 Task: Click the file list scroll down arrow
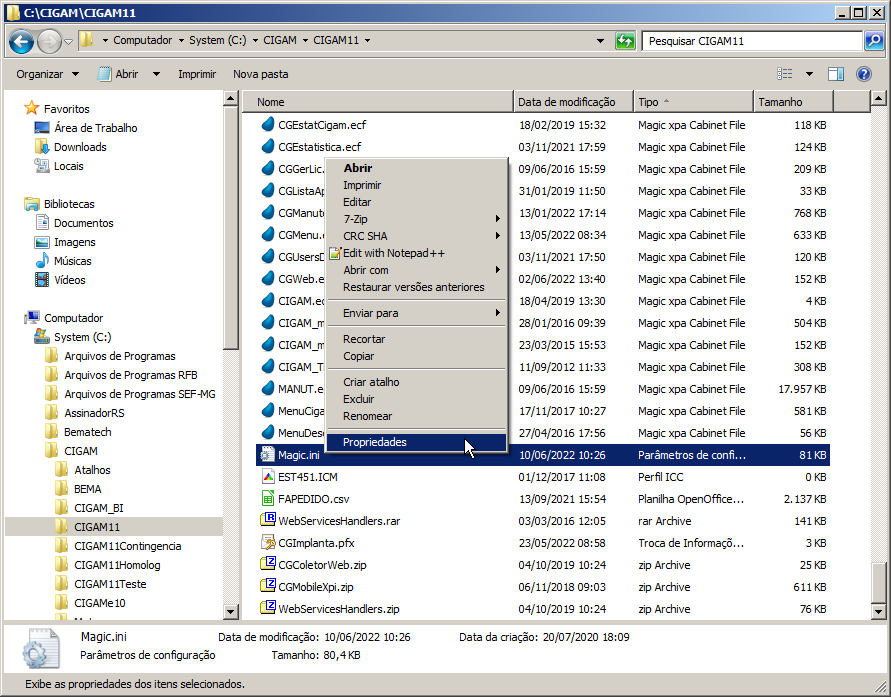pos(878,612)
